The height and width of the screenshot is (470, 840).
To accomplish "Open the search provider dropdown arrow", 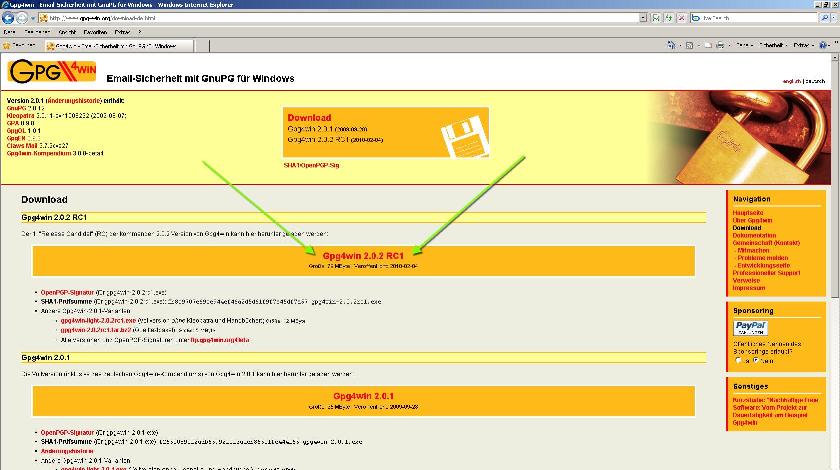I will click(x=835, y=18).
